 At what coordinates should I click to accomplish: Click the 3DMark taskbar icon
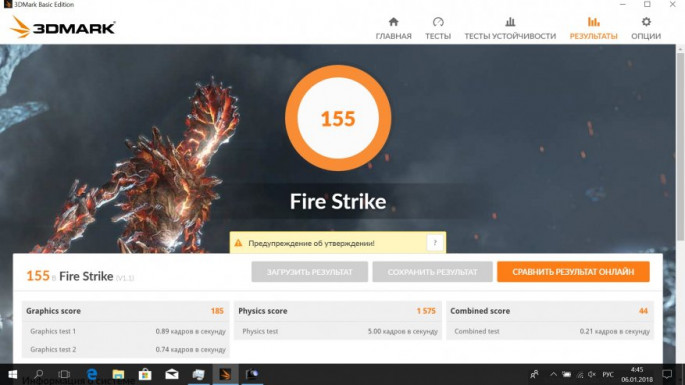[x=225, y=375]
